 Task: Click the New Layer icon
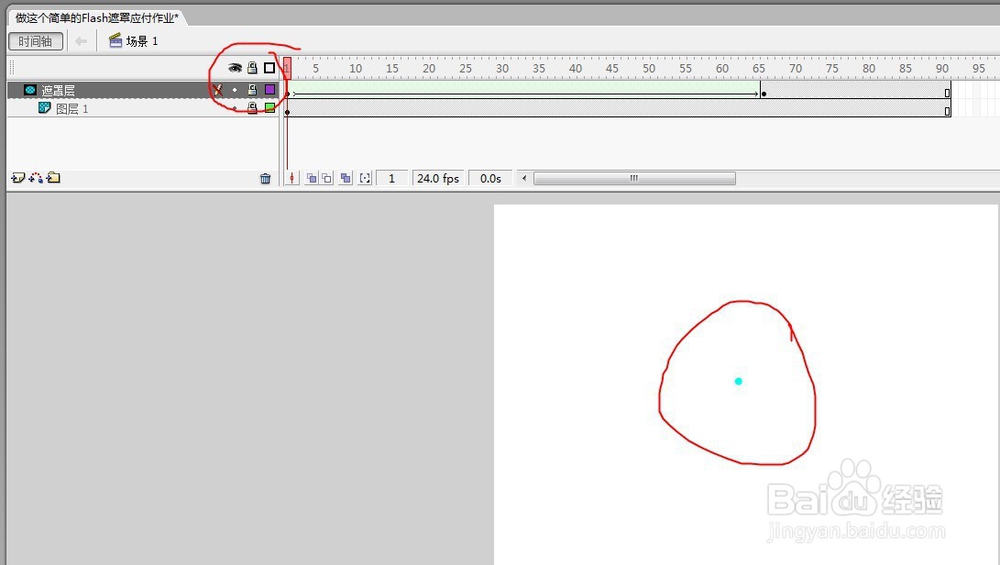pos(18,178)
